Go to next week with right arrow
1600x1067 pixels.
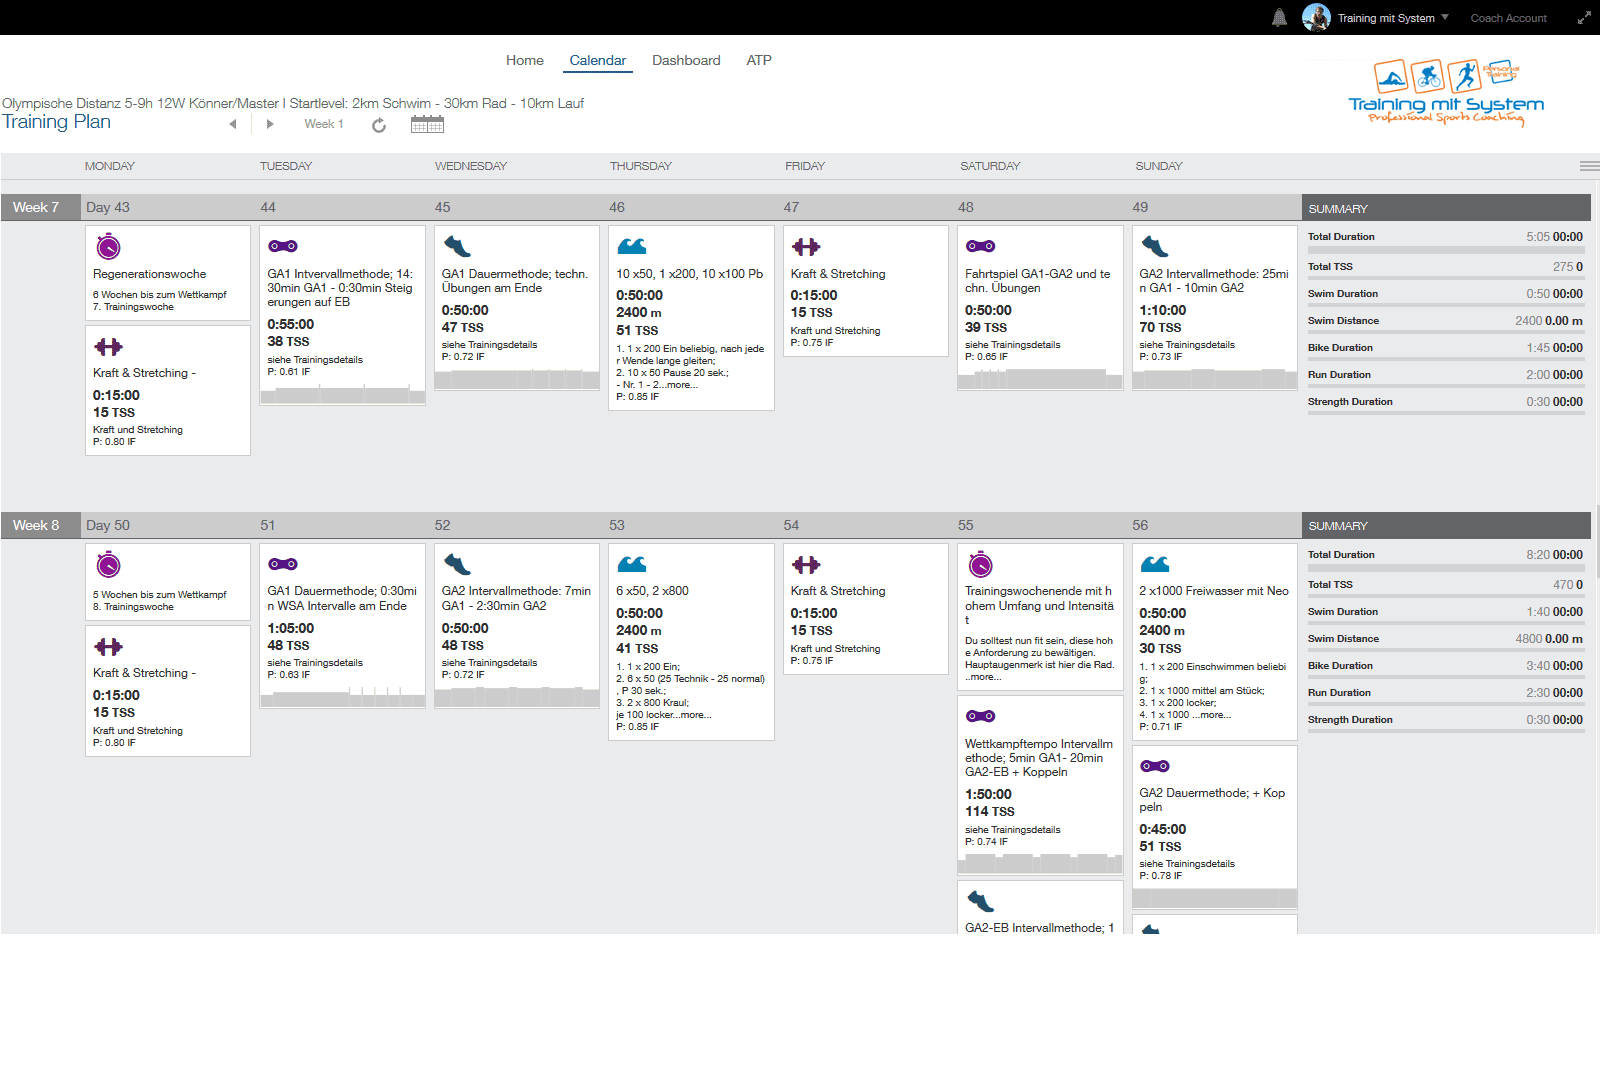click(270, 124)
